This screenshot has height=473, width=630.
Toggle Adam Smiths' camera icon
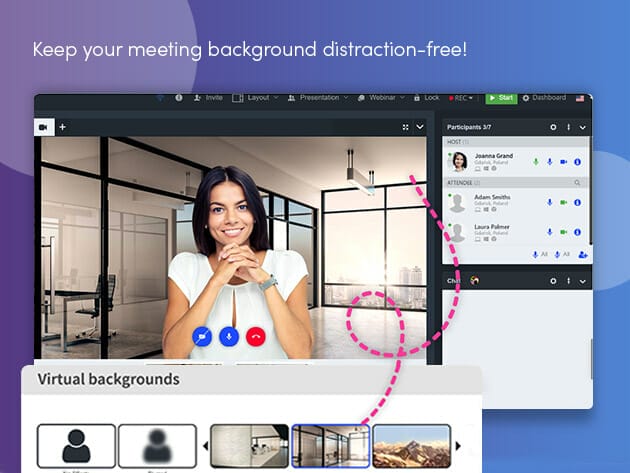pyautogui.click(x=563, y=202)
